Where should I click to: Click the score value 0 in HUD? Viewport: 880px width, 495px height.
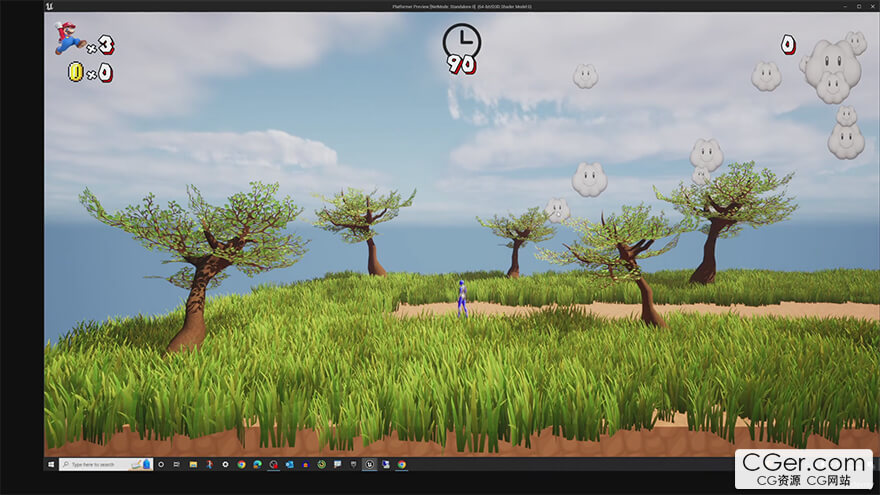(788, 44)
